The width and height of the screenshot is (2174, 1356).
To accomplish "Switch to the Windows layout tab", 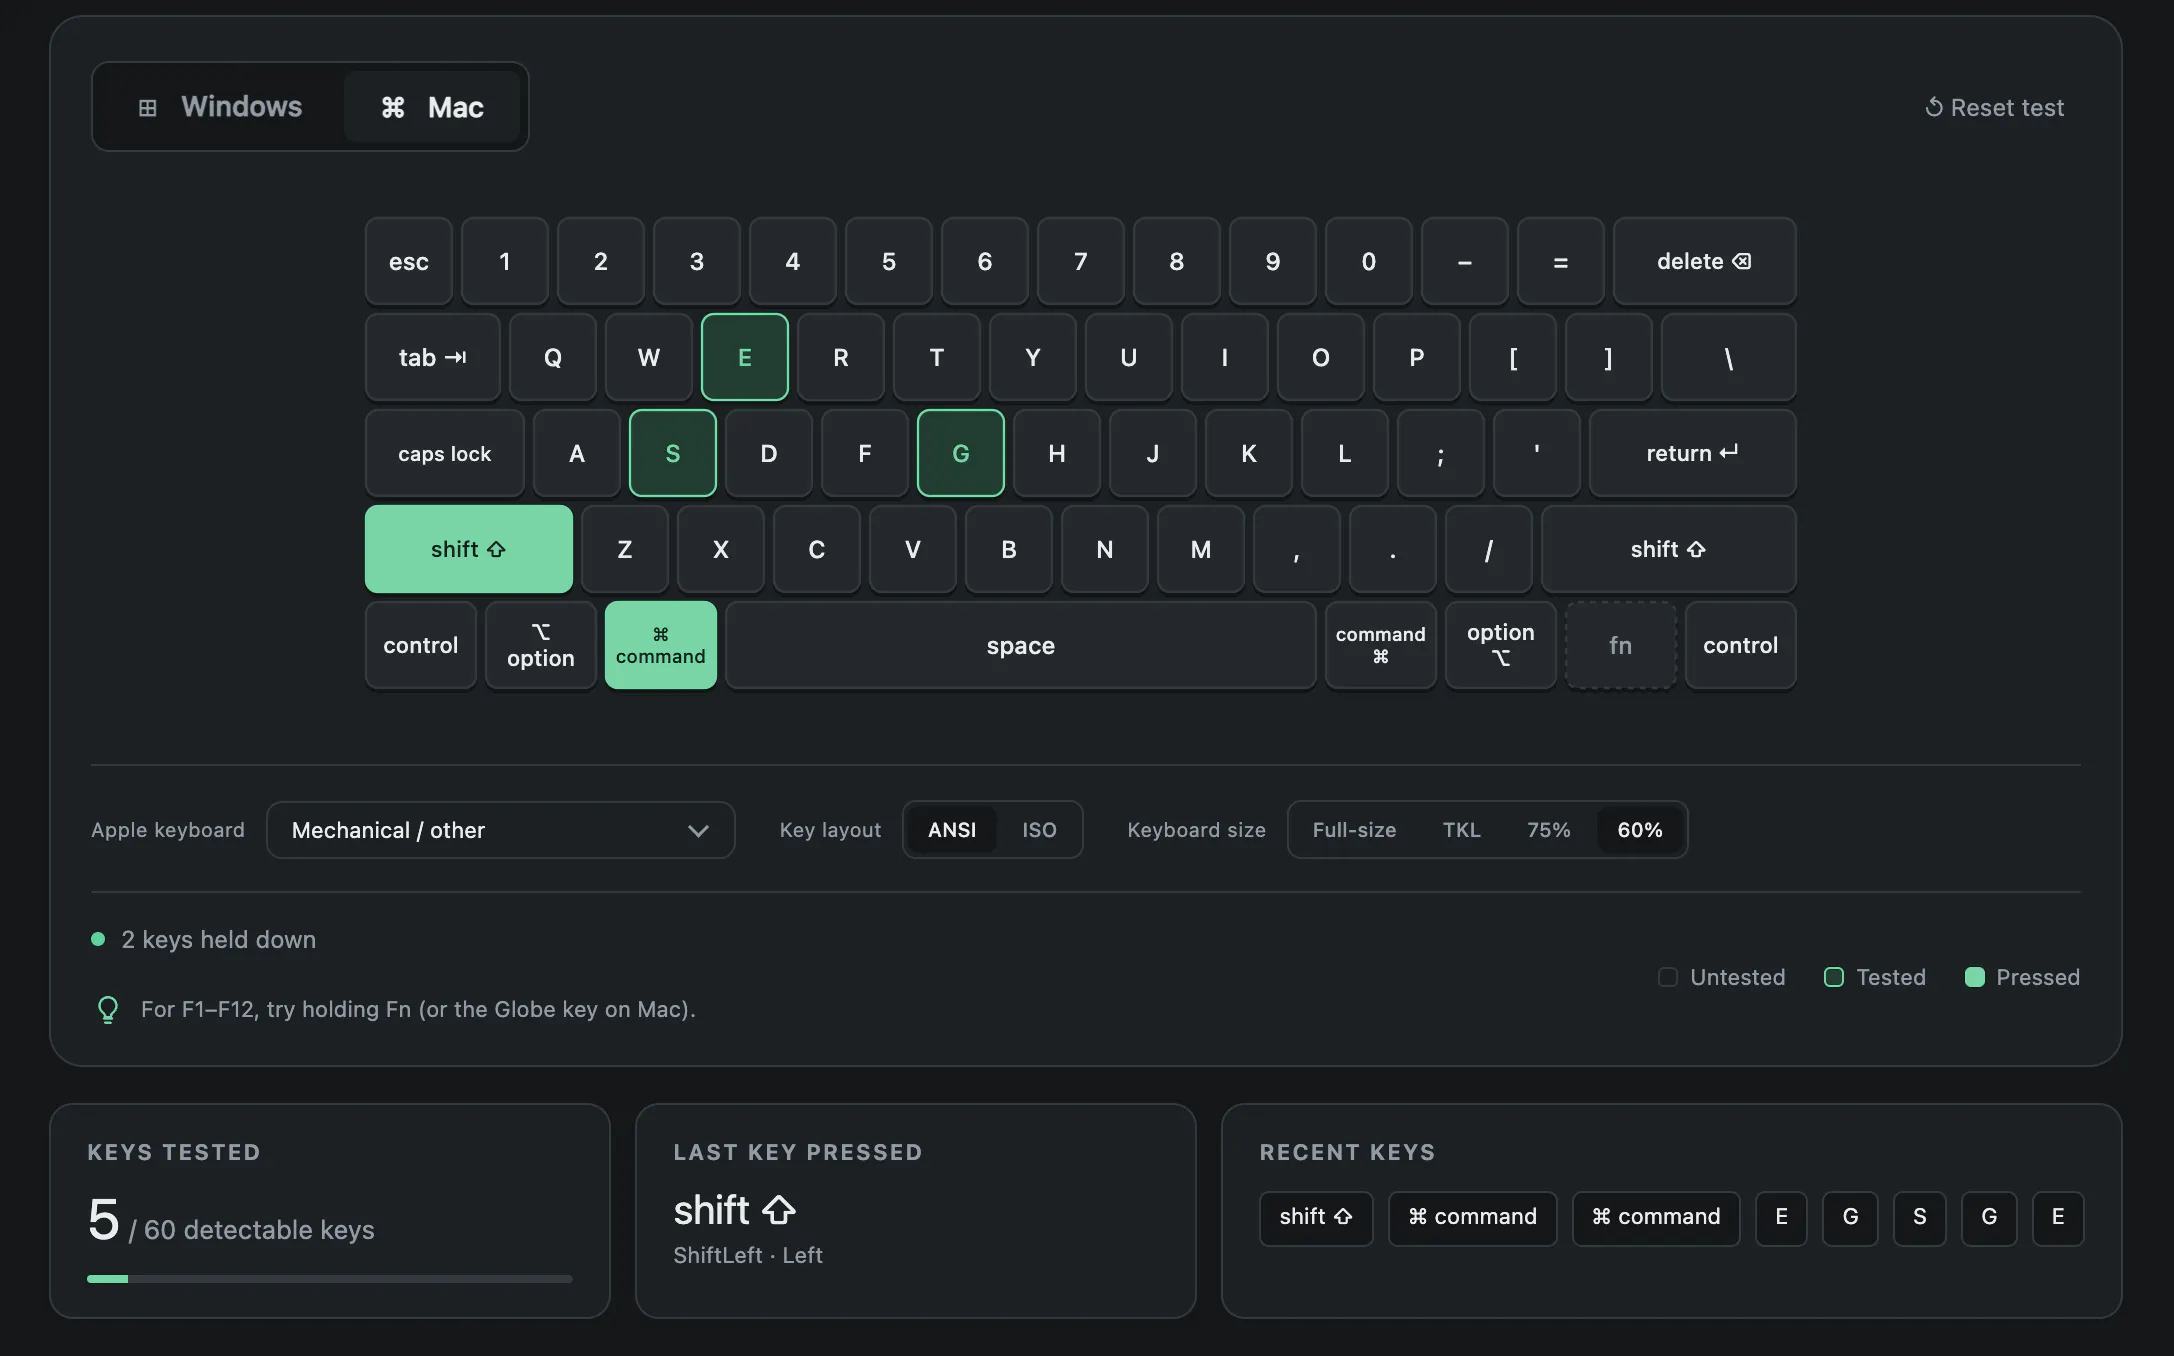I will (220, 107).
